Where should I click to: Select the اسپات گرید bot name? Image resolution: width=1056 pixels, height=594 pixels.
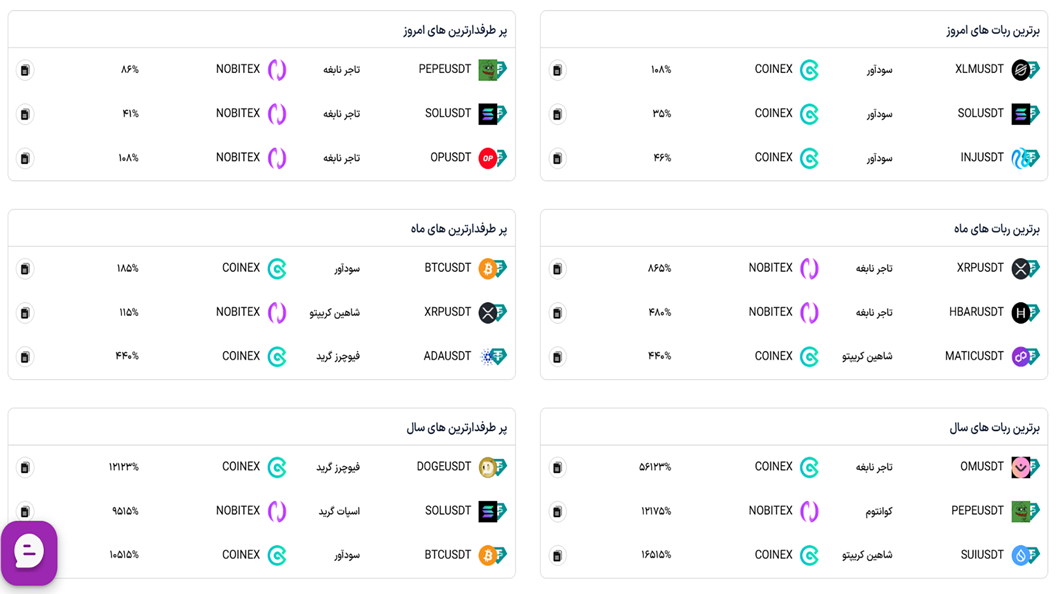click(339, 511)
